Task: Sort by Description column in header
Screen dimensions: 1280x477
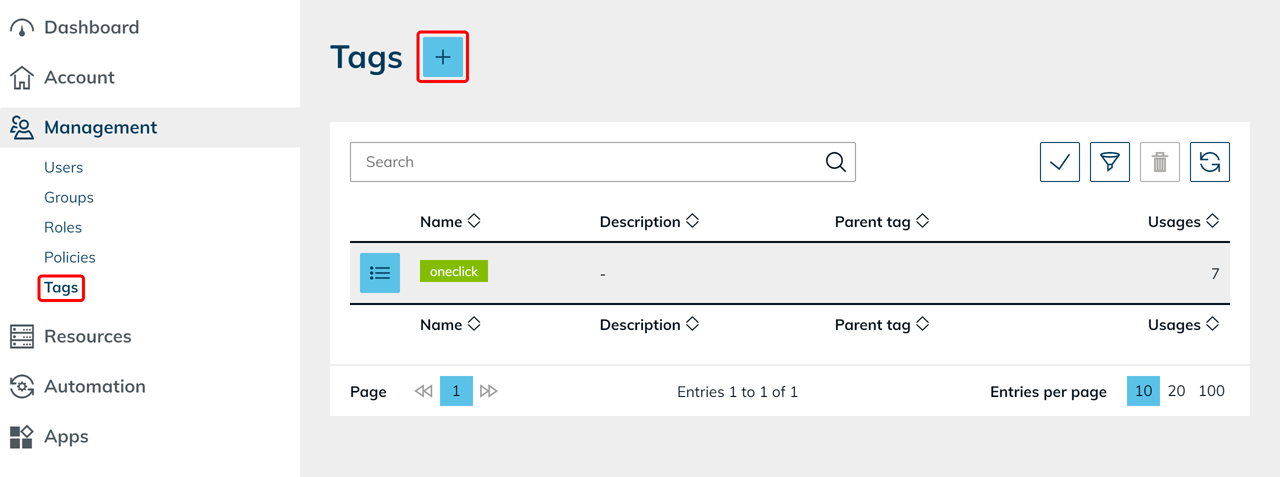Action: [648, 222]
